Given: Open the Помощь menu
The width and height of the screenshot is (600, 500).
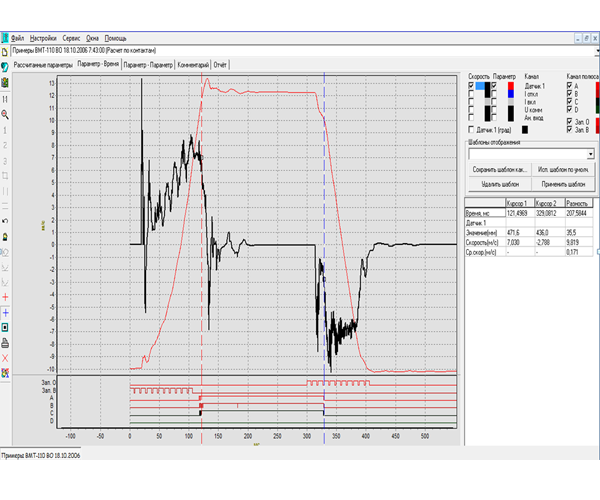Looking at the screenshot, I should [x=116, y=38].
